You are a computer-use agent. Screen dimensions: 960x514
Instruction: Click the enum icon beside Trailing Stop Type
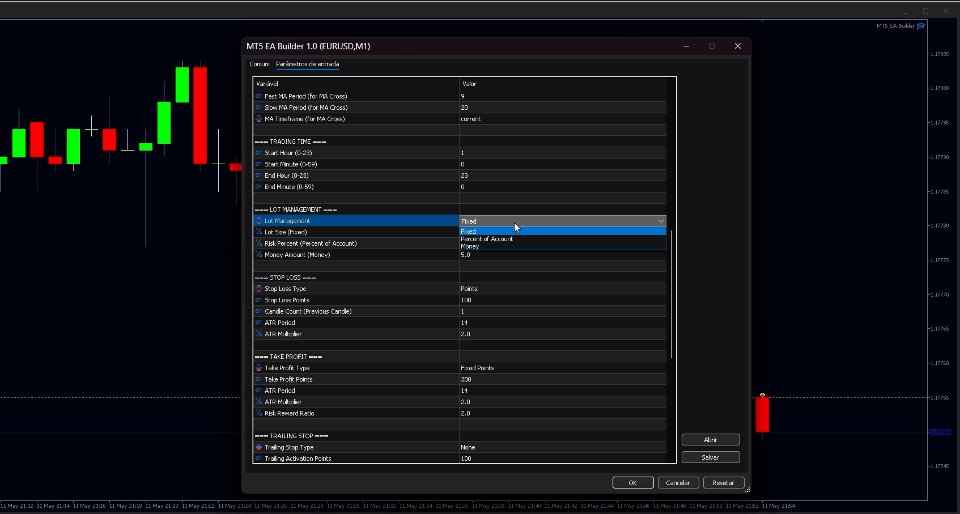pos(258,447)
